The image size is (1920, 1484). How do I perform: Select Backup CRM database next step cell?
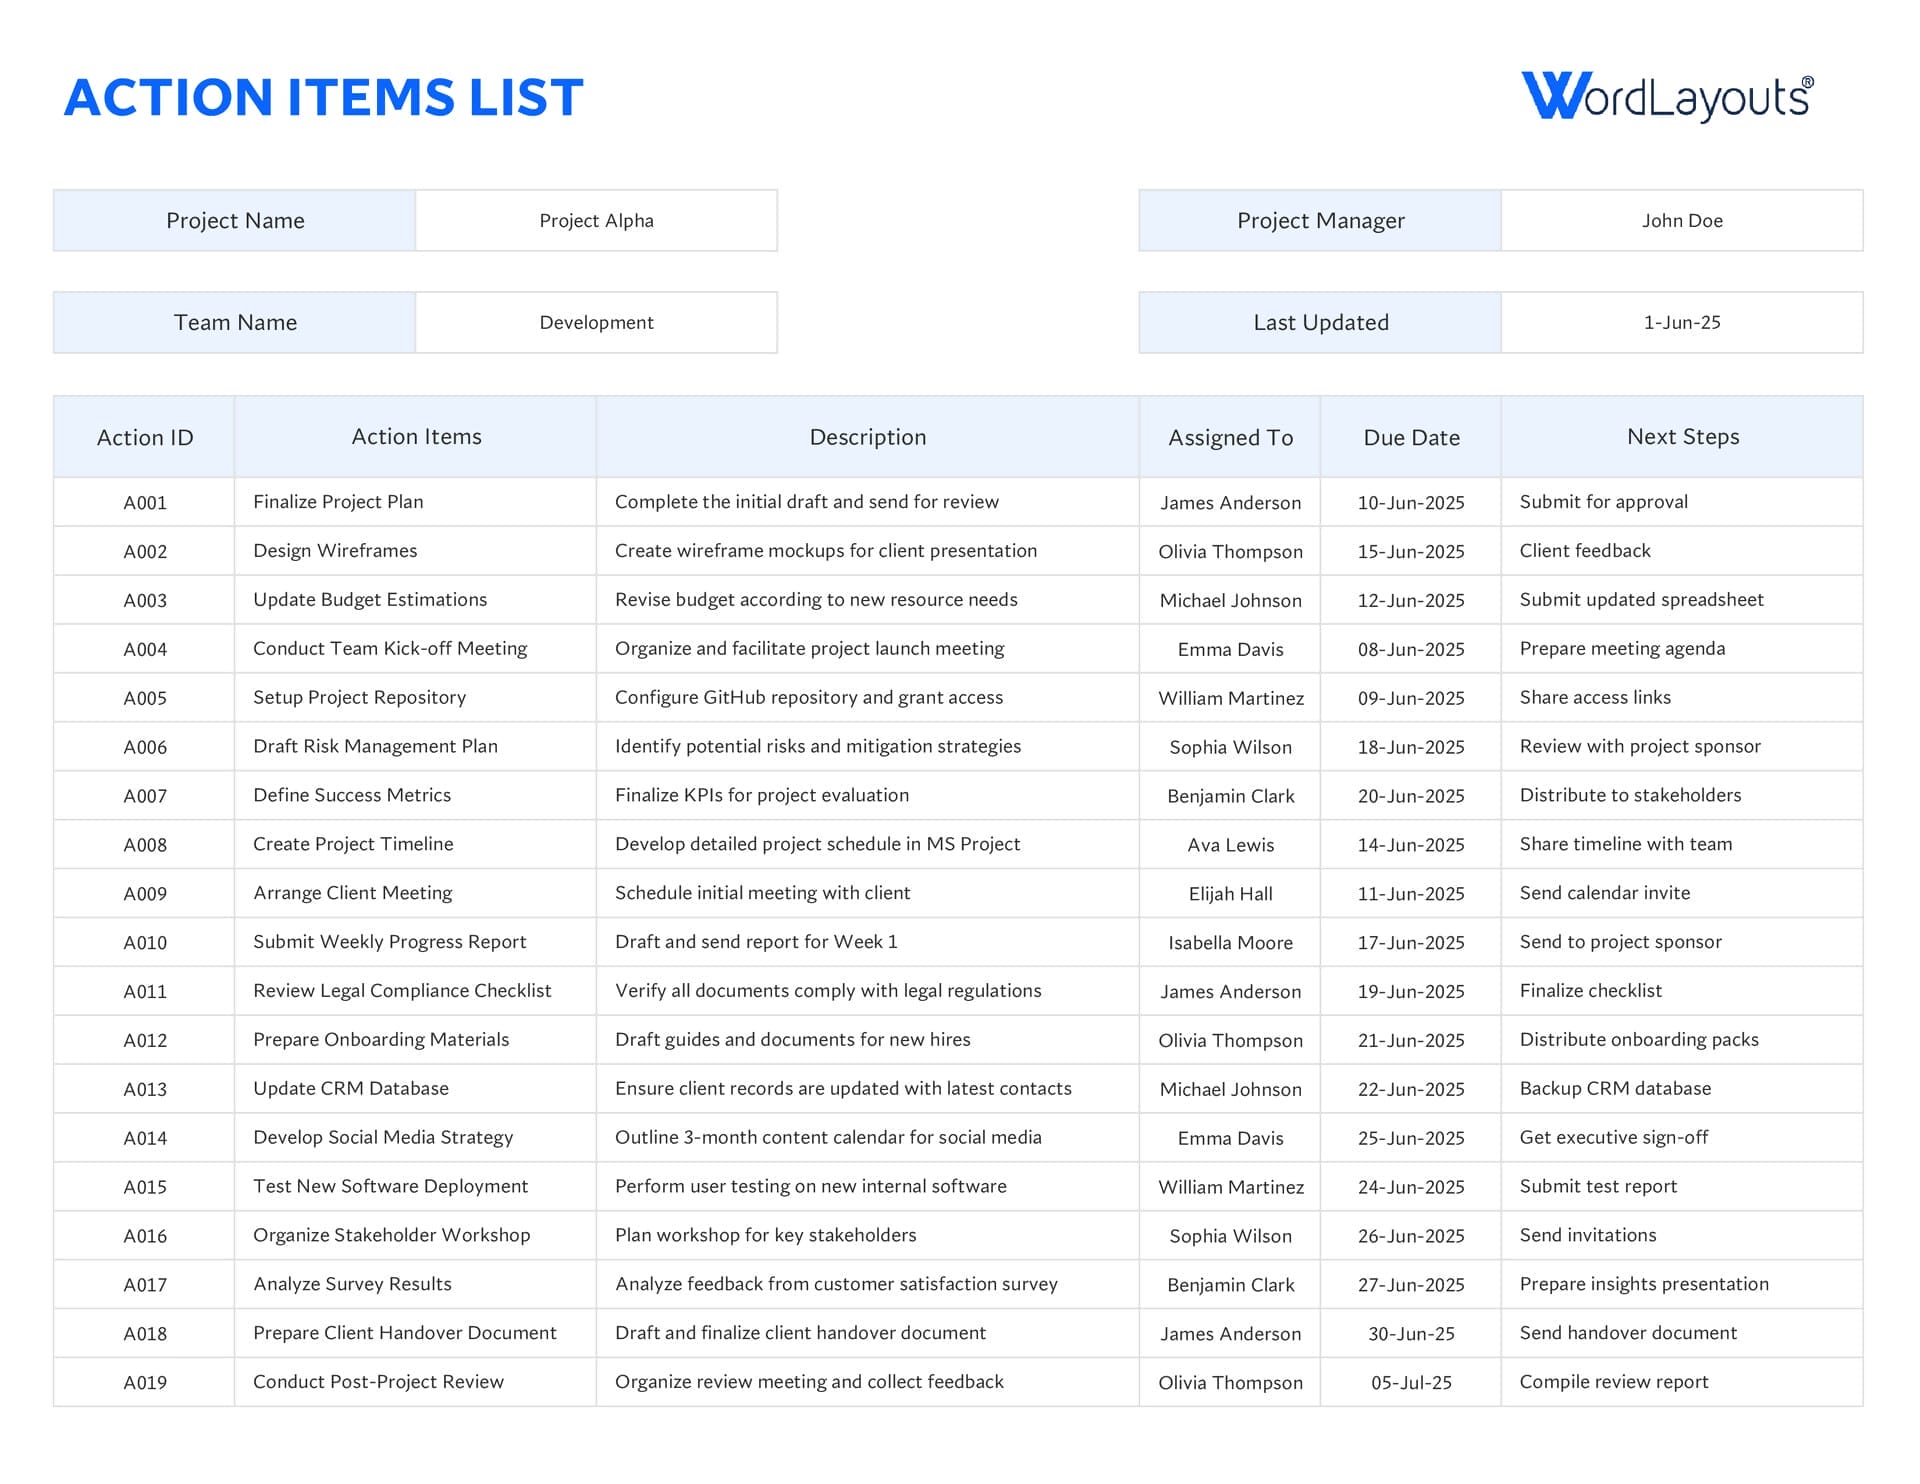[x=1616, y=1089]
